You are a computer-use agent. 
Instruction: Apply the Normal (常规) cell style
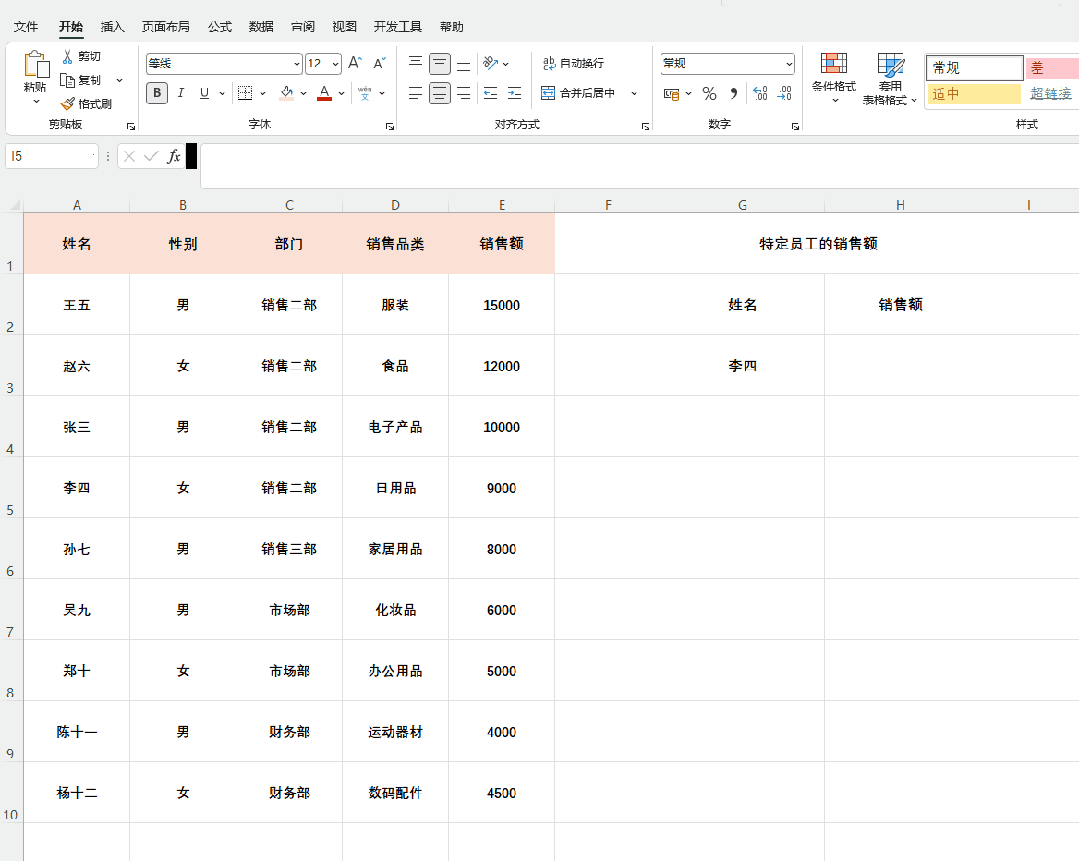click(x=974, y=67)
